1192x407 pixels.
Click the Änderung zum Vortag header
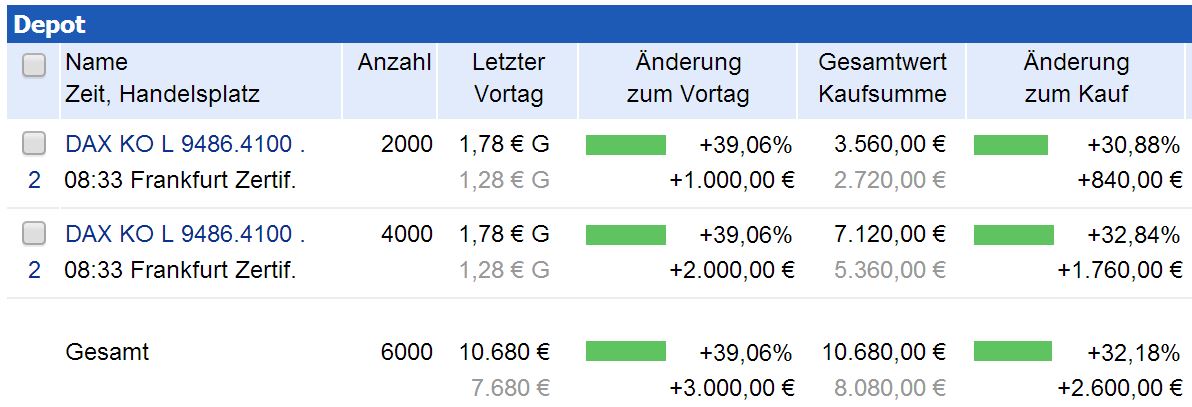(x=688, y=78)
